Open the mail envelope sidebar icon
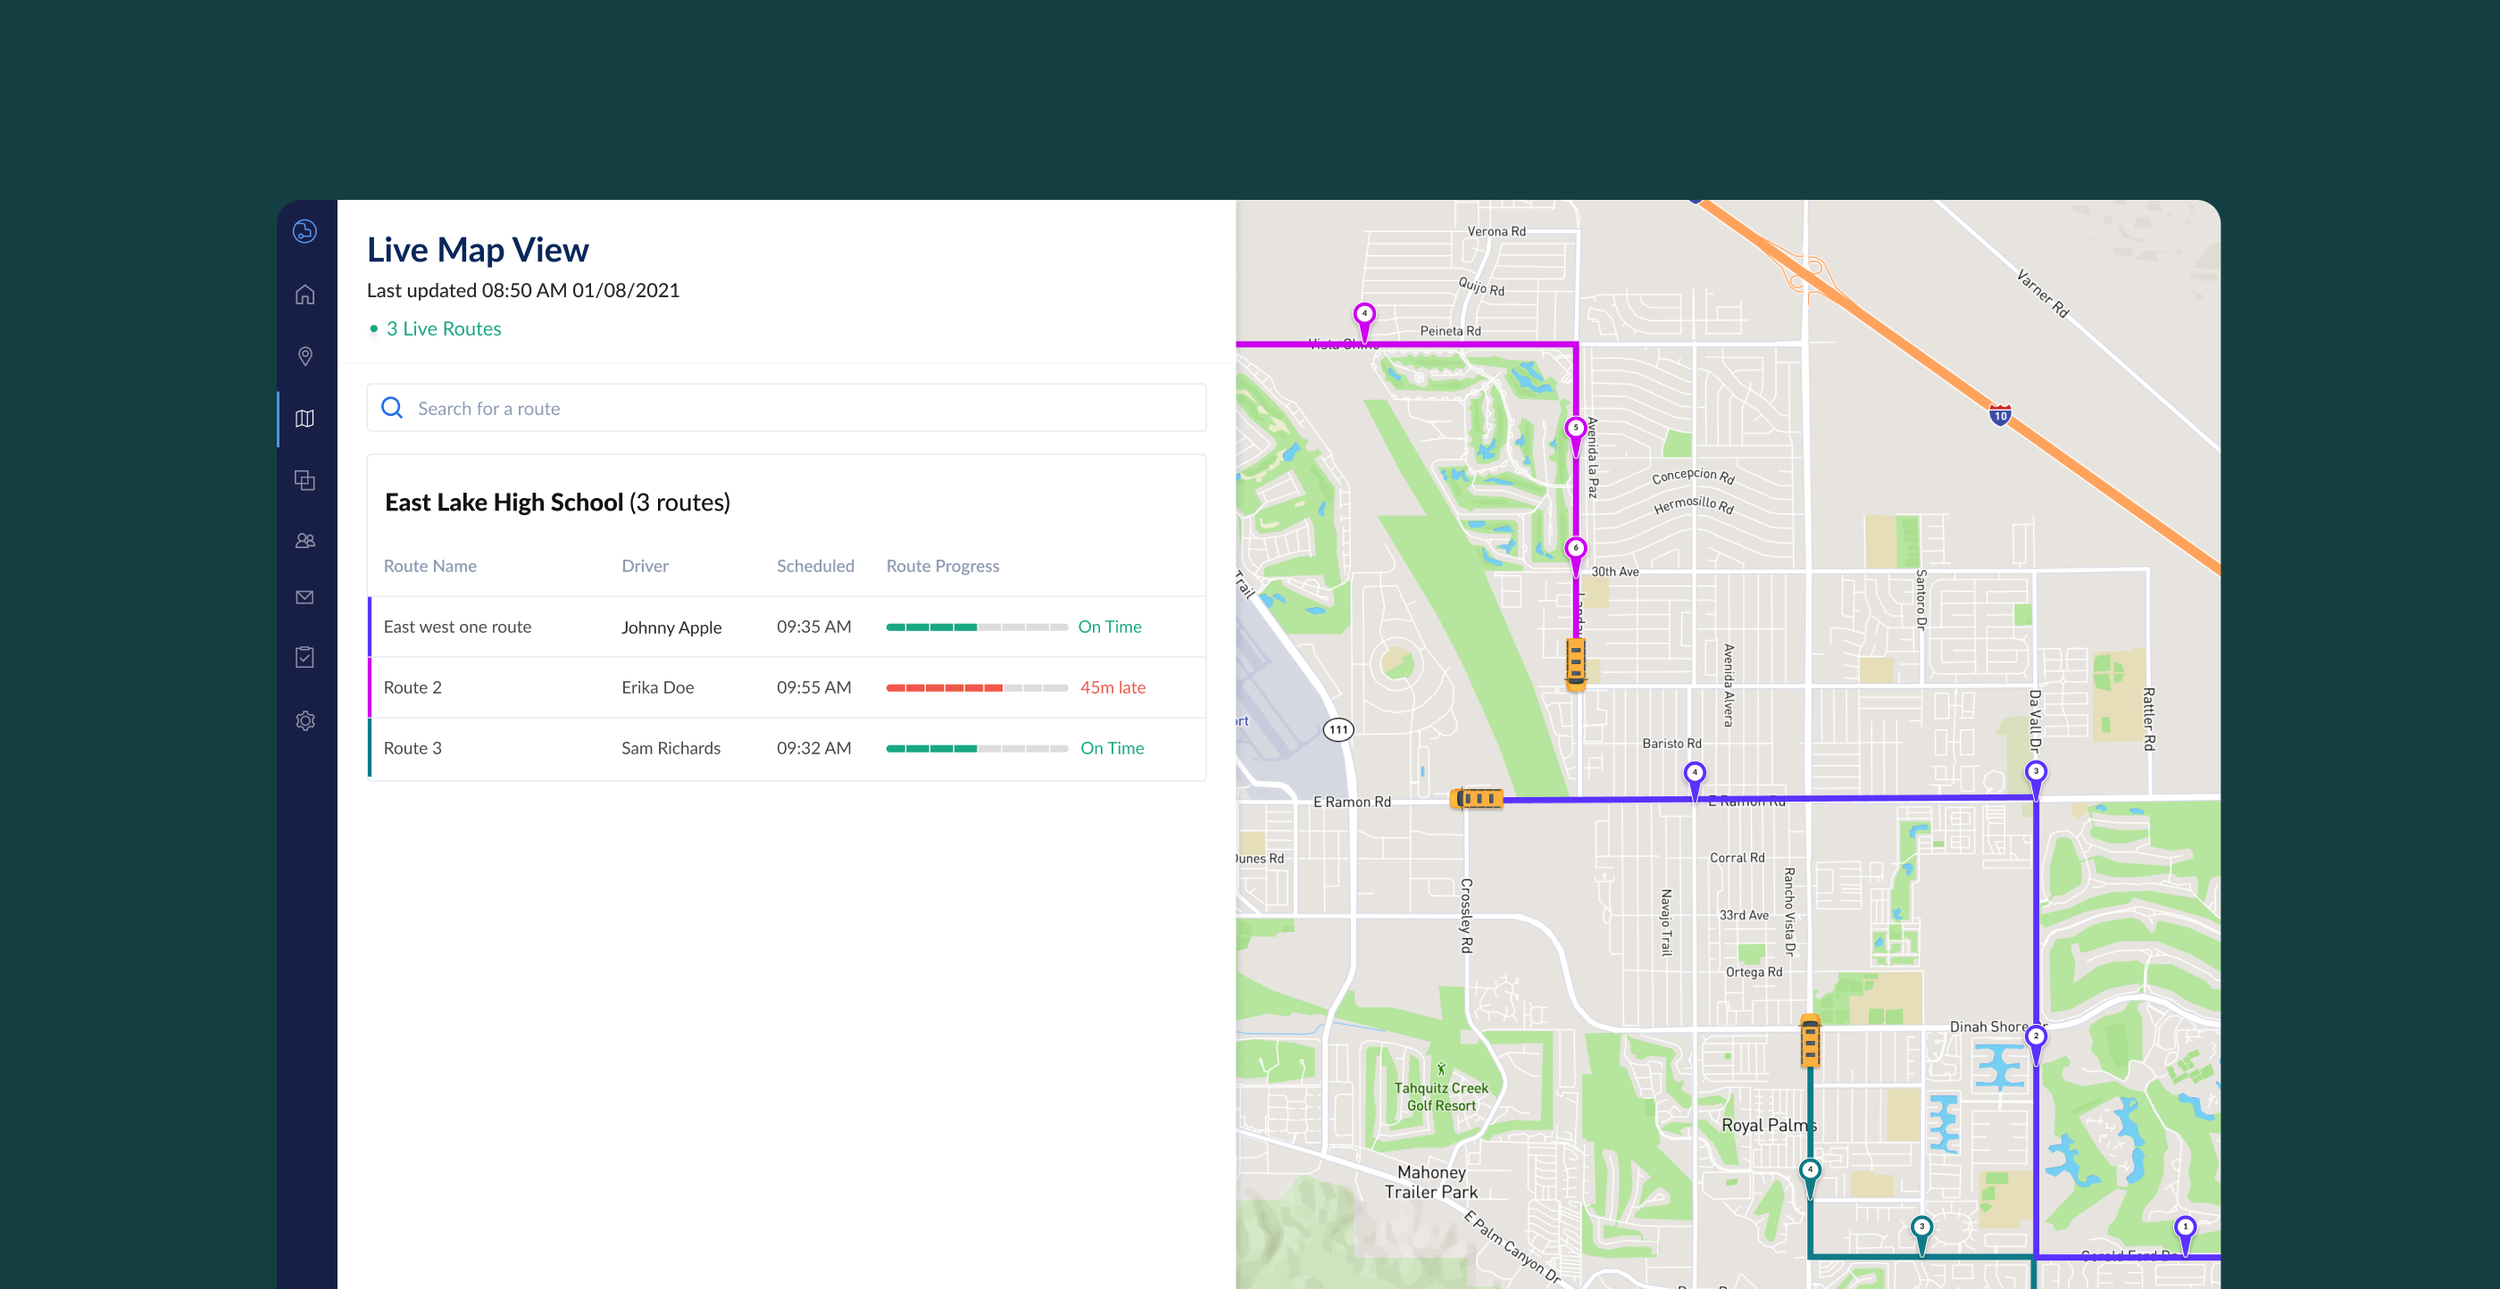The height and width of the screenshot is (1289, 2500). click(305, 597)
